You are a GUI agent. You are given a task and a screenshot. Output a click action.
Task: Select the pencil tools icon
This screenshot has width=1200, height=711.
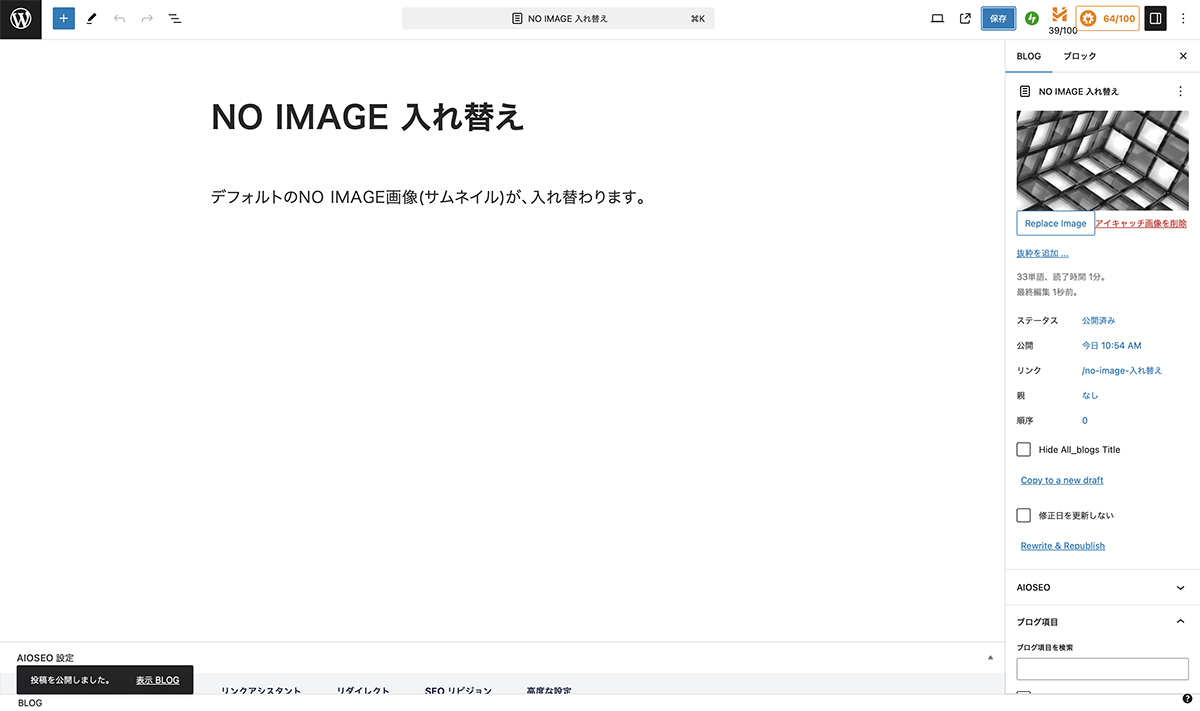pyautogui.click(x=92, y=19)
